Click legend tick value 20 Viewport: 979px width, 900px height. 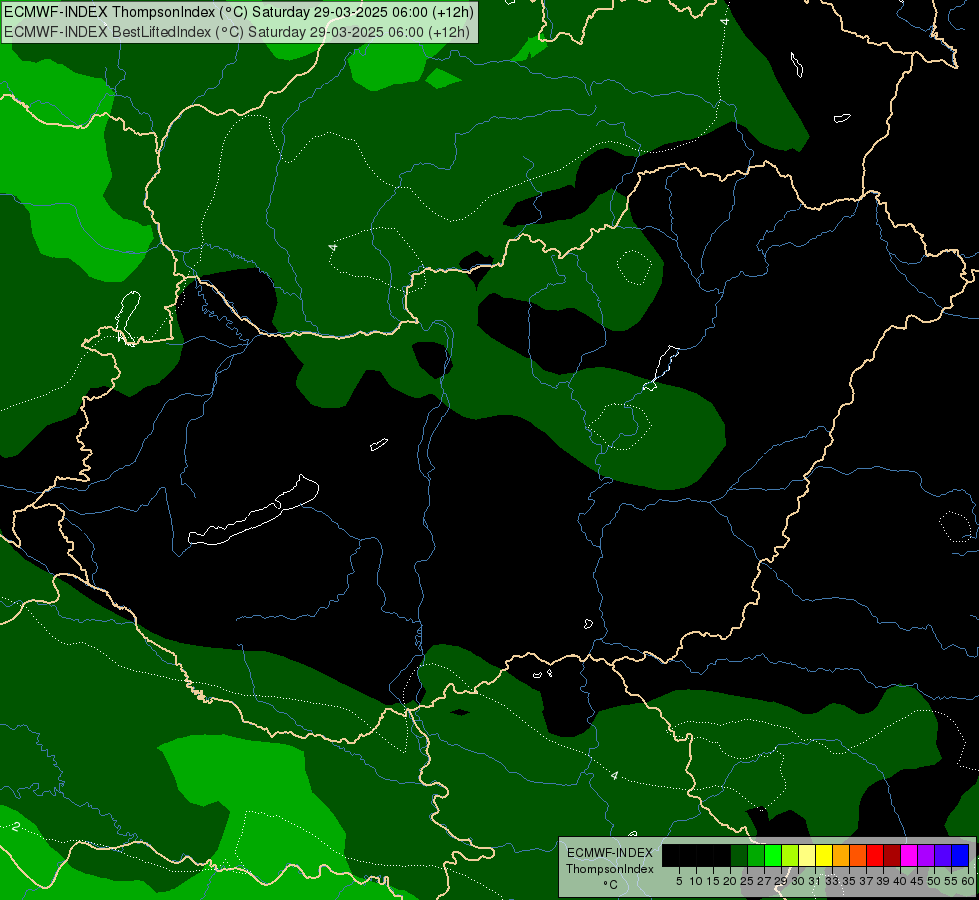click(x=730, y=881)
